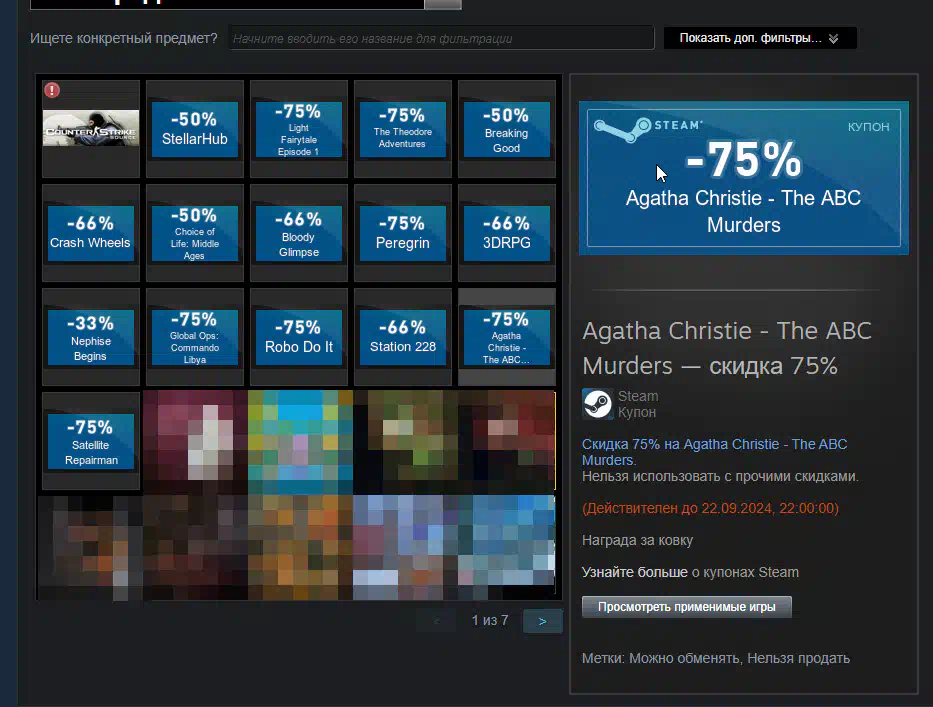Go to next inventory page arrow
The image size is (933, 707).
(543, 621)
